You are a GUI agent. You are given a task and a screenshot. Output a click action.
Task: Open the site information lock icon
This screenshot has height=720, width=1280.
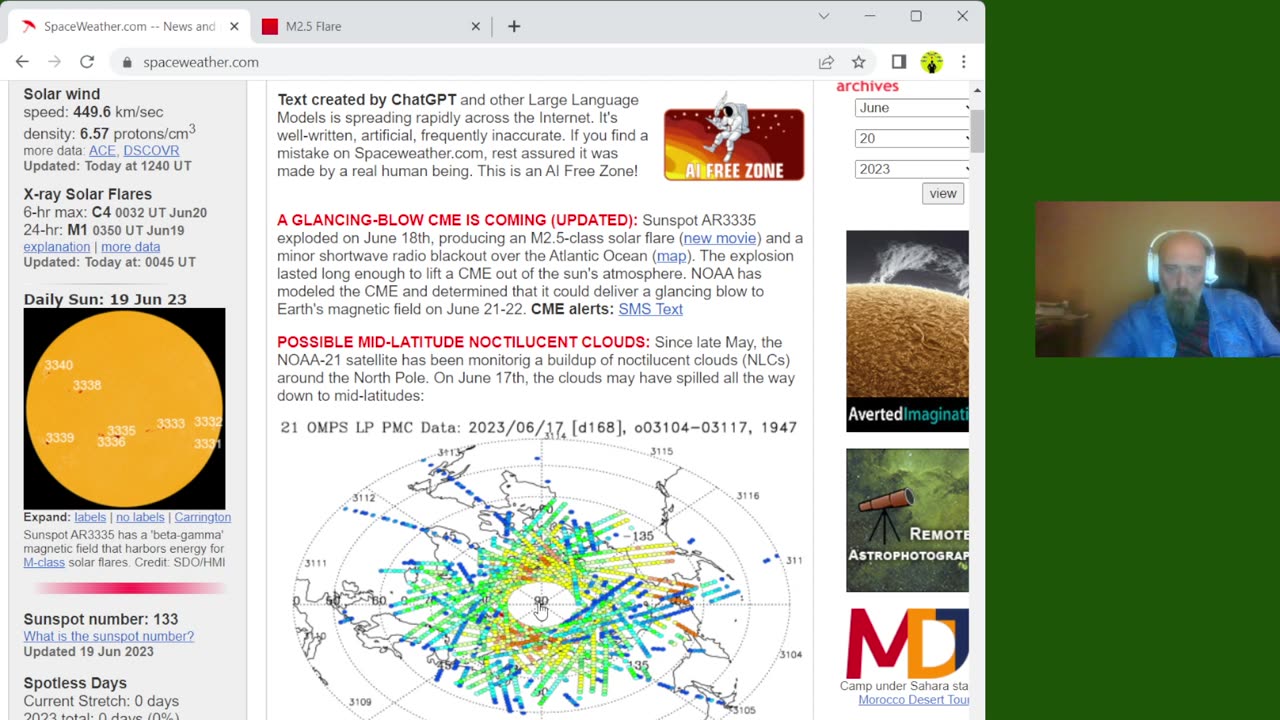tap(127, 62)
